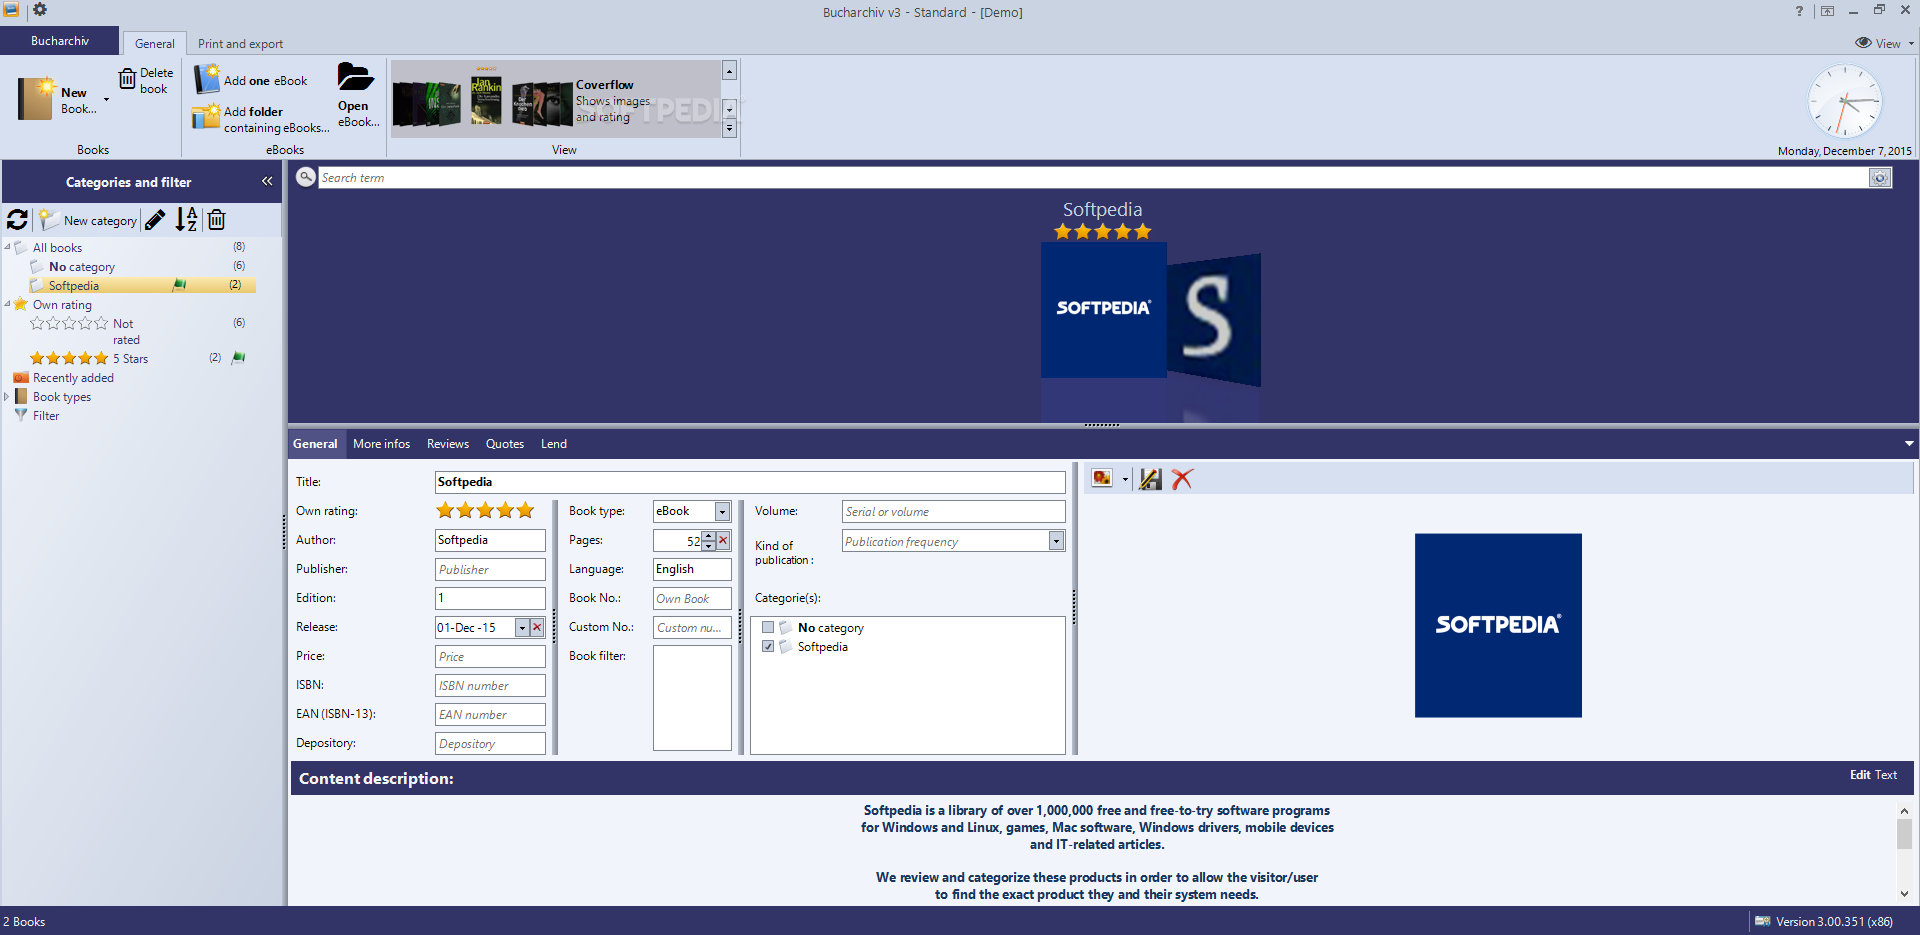Expand the Book types tree node
The height and width of the screenshot is (935, 1920).
(7, 397)
